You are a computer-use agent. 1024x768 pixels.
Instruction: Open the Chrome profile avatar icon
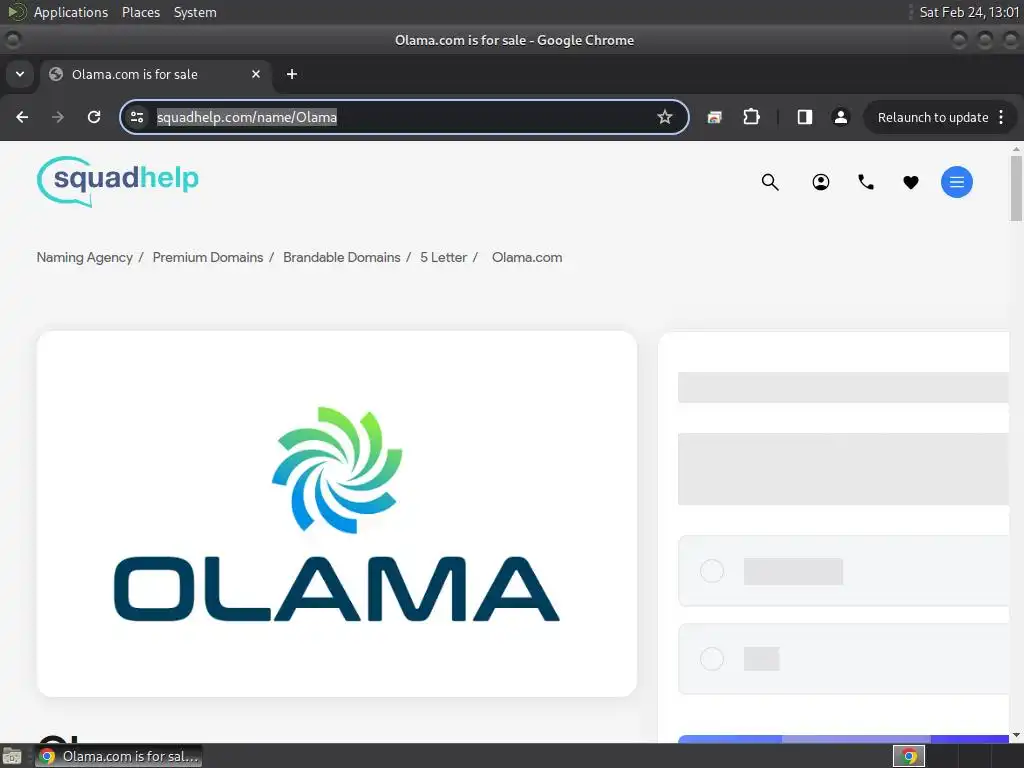840,117
